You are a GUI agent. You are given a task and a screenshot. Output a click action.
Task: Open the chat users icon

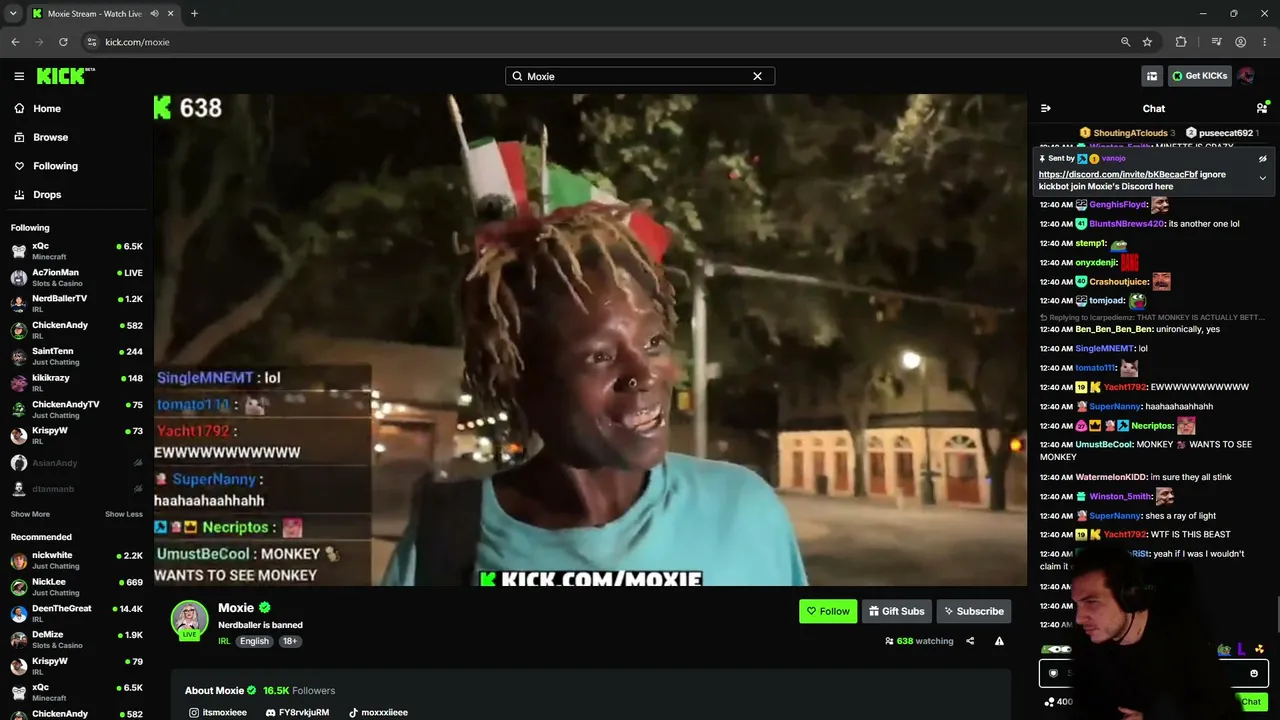1262,108
